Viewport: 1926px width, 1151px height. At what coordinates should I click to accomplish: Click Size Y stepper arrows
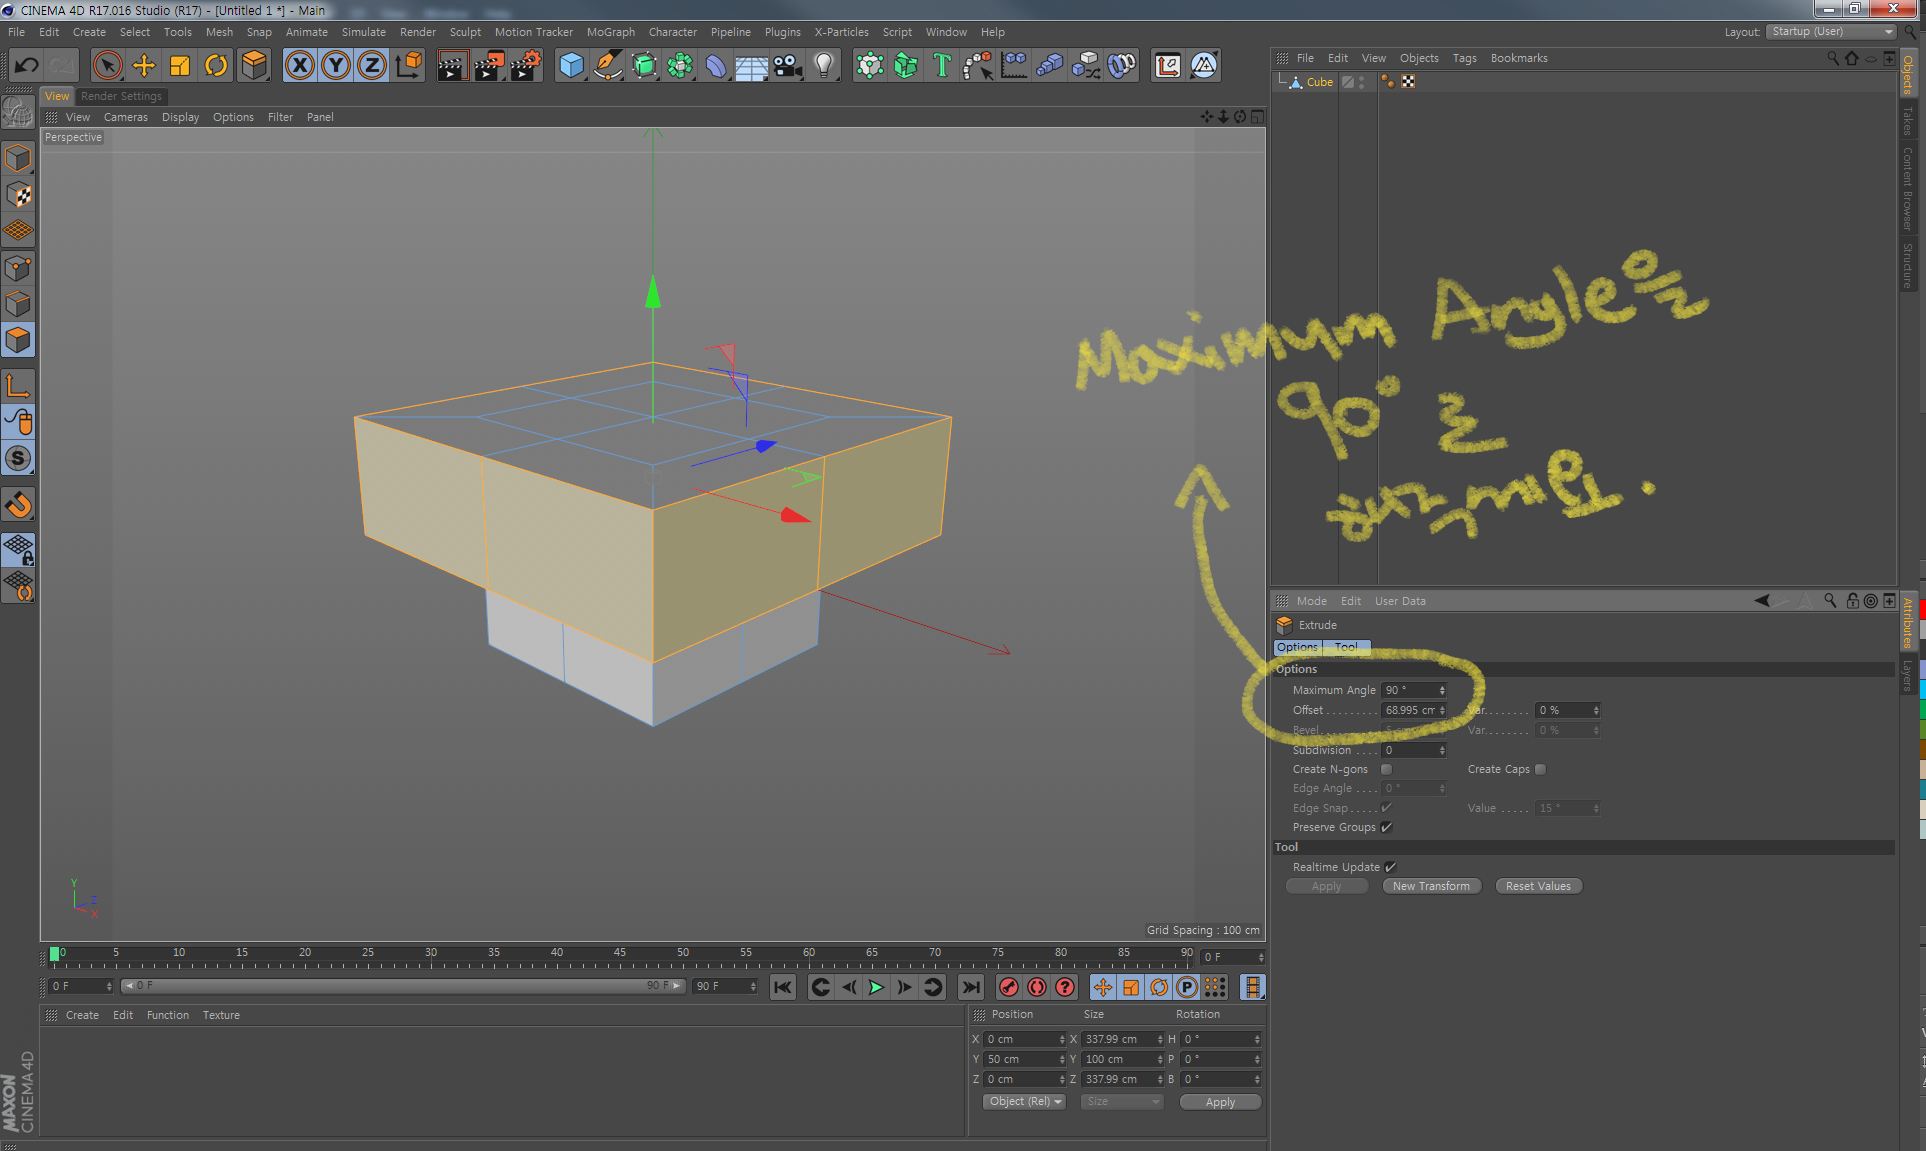point(1160,1059)
